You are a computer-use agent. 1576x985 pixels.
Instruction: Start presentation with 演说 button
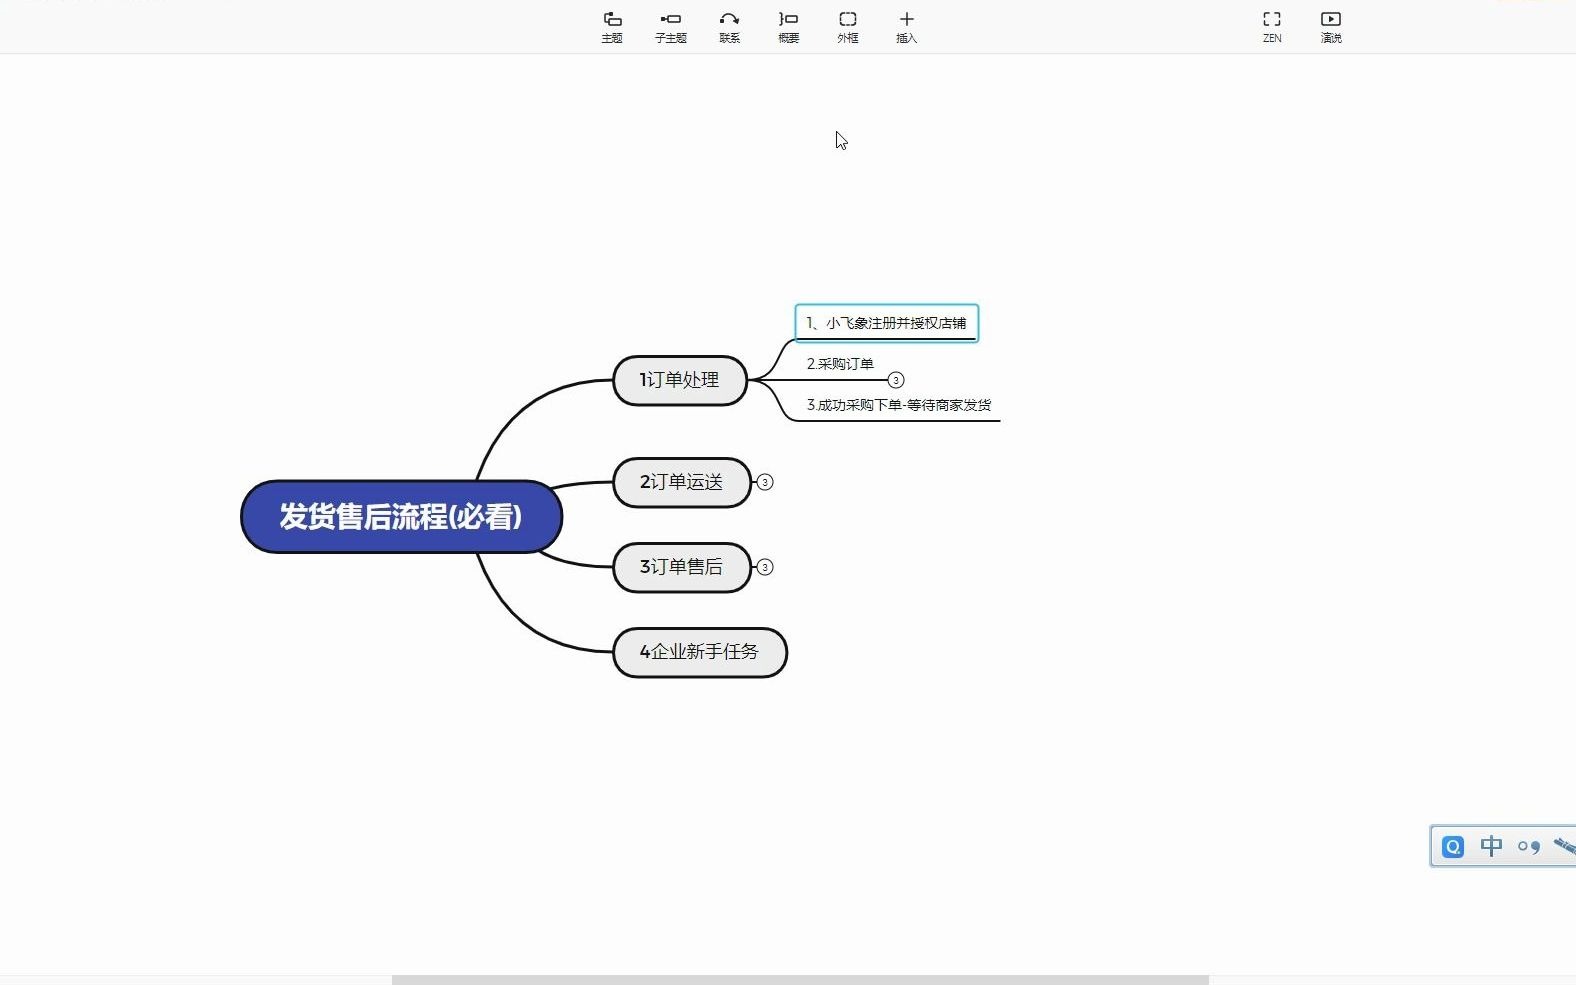[1331, 27]
